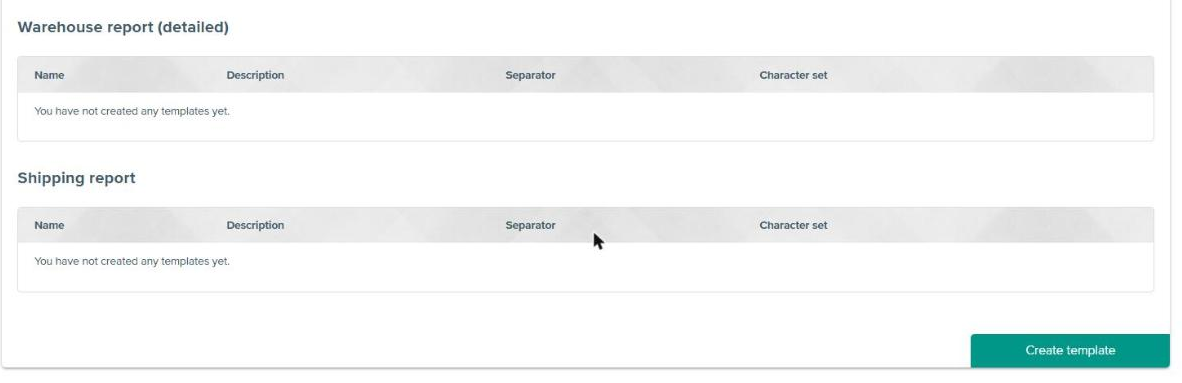
Task: Click 'You have not' text in Shipping row
Action: point(62,262)
